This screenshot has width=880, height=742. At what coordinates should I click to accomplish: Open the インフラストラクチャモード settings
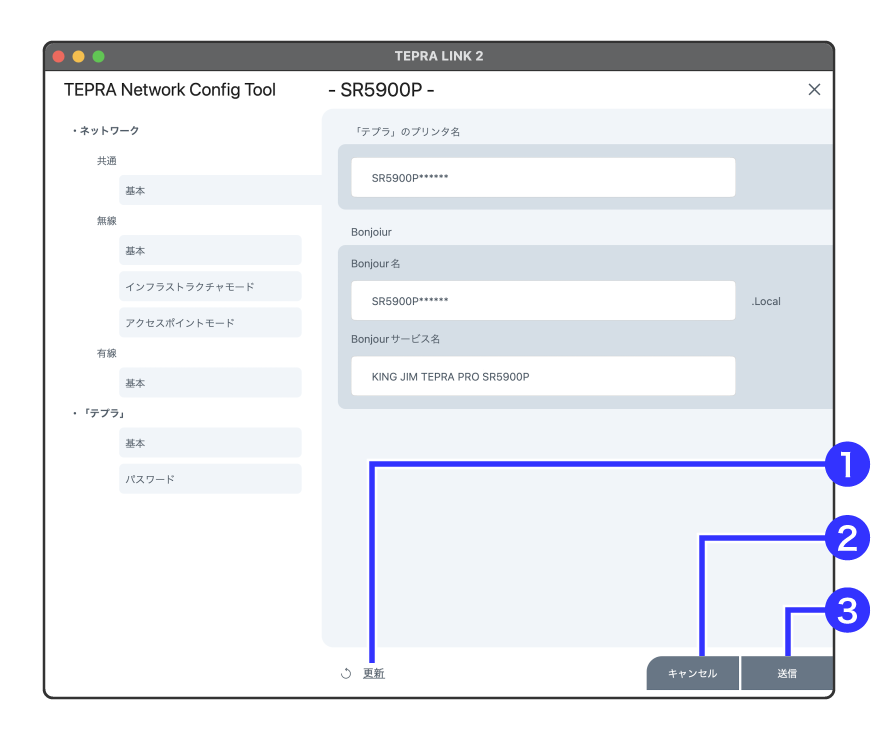point(210,286)
